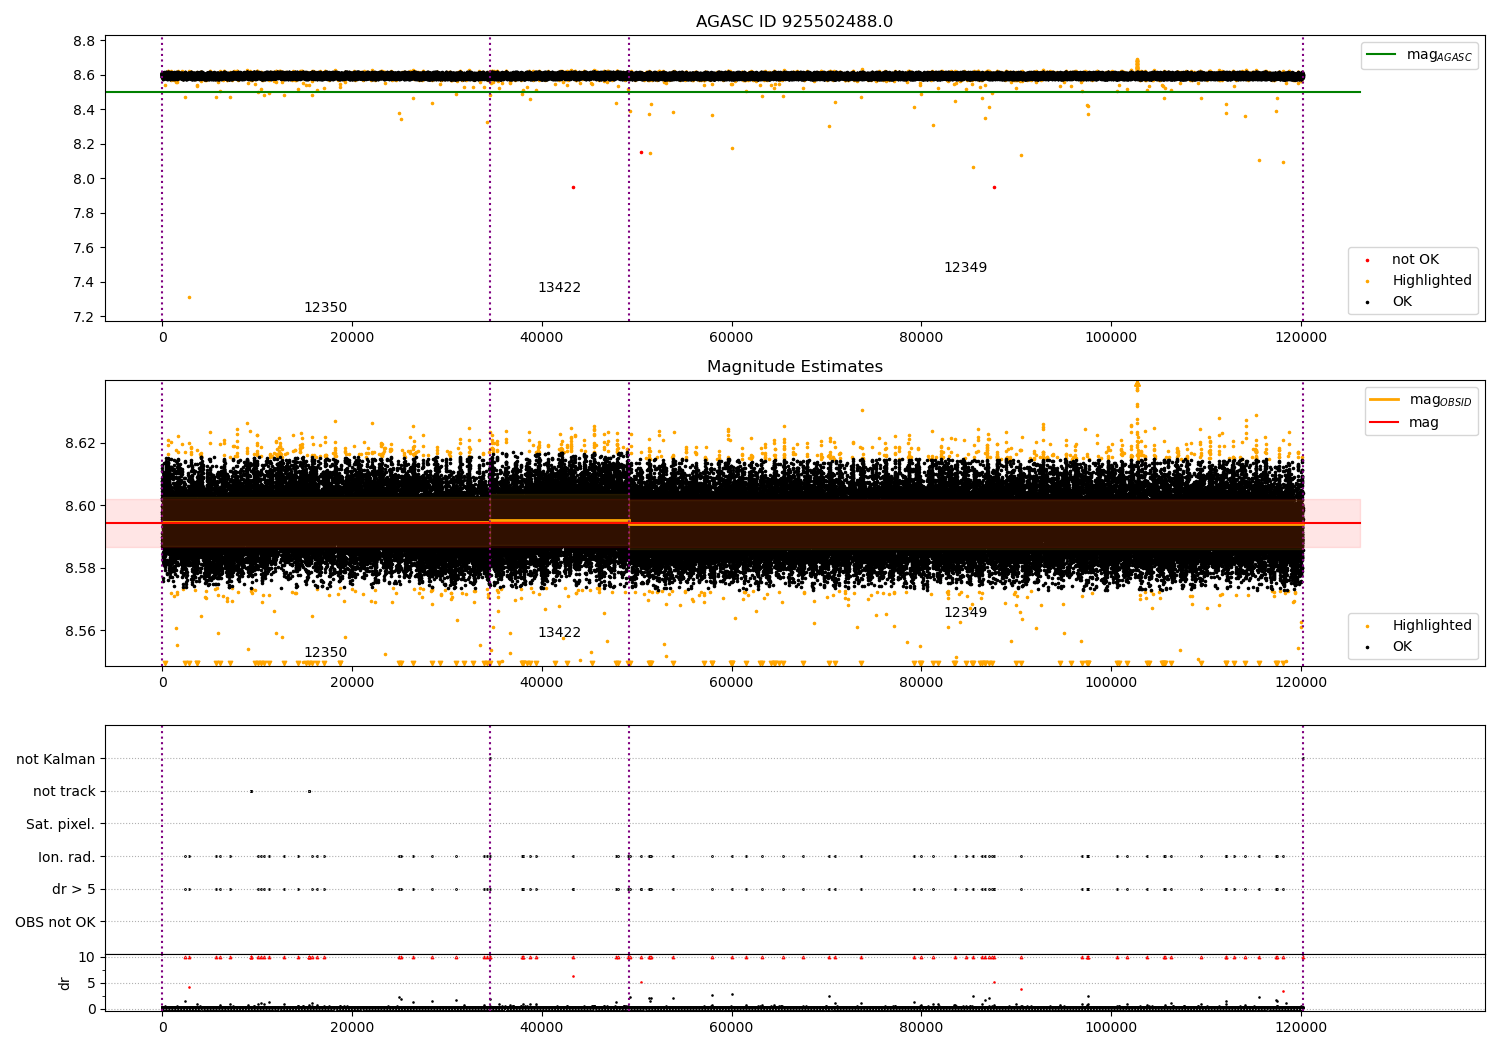Select 'Highlighted' legend entry in the top plot
This screenshot has width=1500, height=1050.
pyautogui.click(x=1432, y=281)
